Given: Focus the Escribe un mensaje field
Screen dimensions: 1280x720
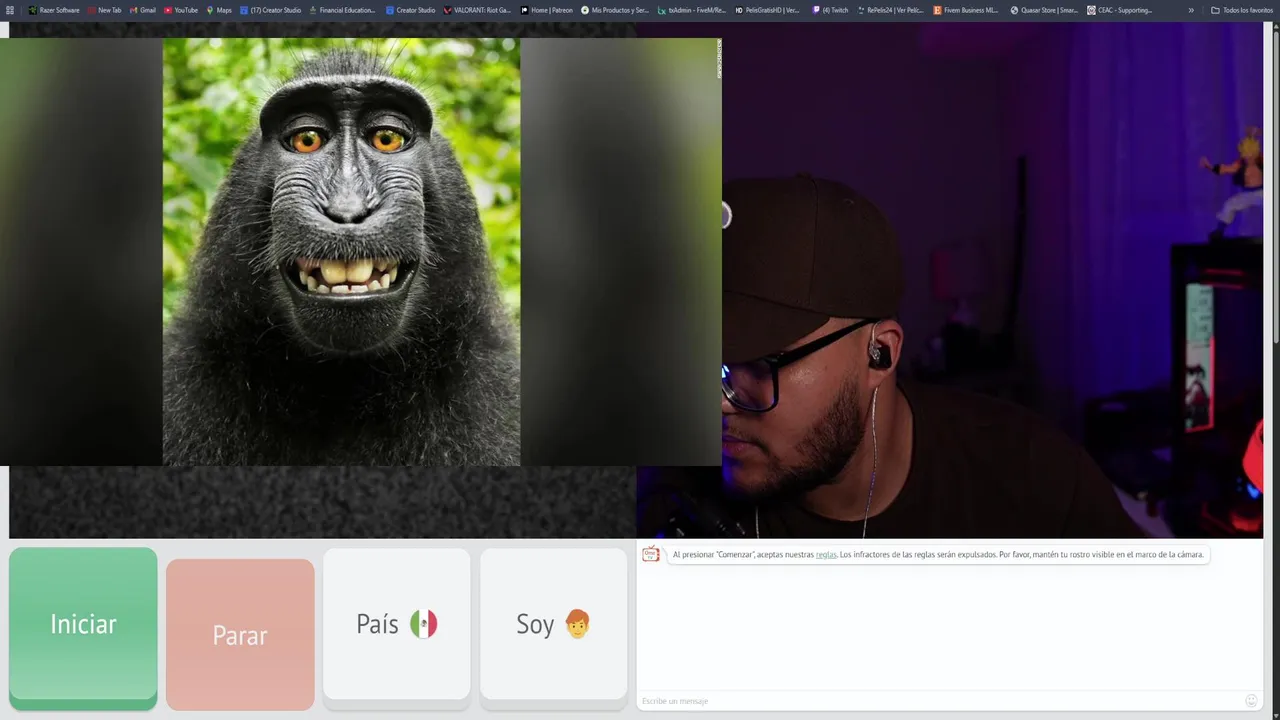Looking at the screenshot, I should [x=940, y=701].
